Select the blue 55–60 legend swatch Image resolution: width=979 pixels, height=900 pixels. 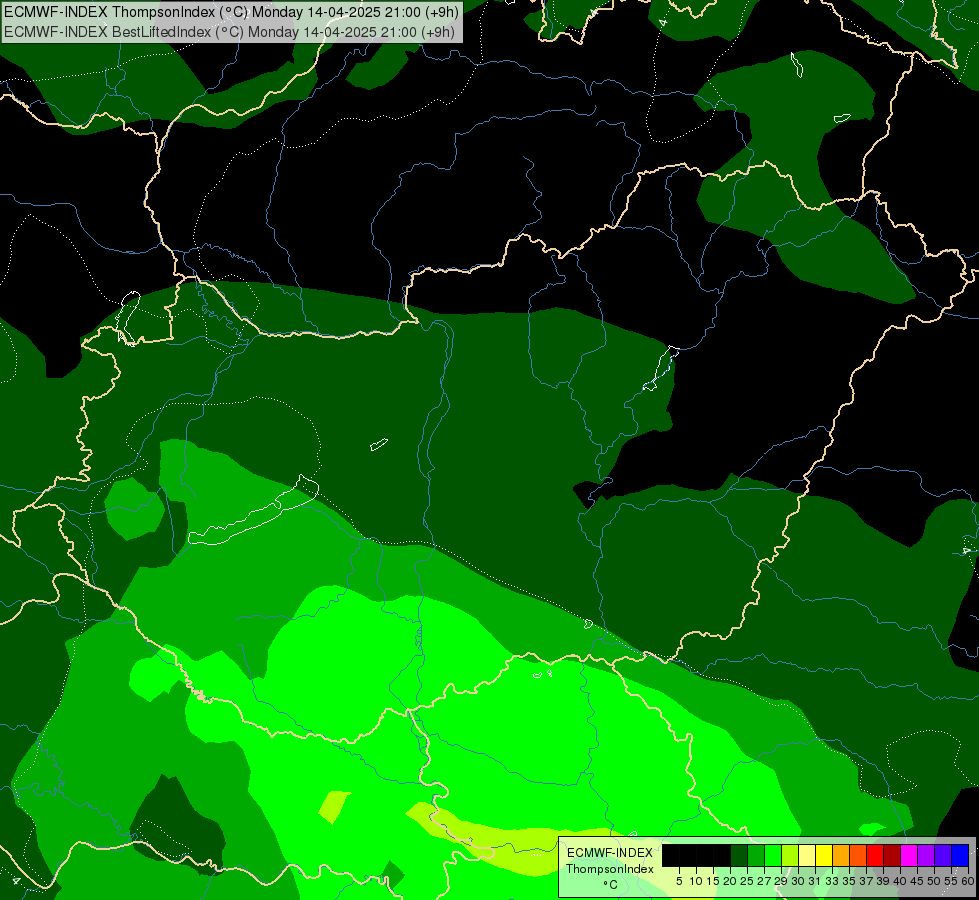(960, 856)
